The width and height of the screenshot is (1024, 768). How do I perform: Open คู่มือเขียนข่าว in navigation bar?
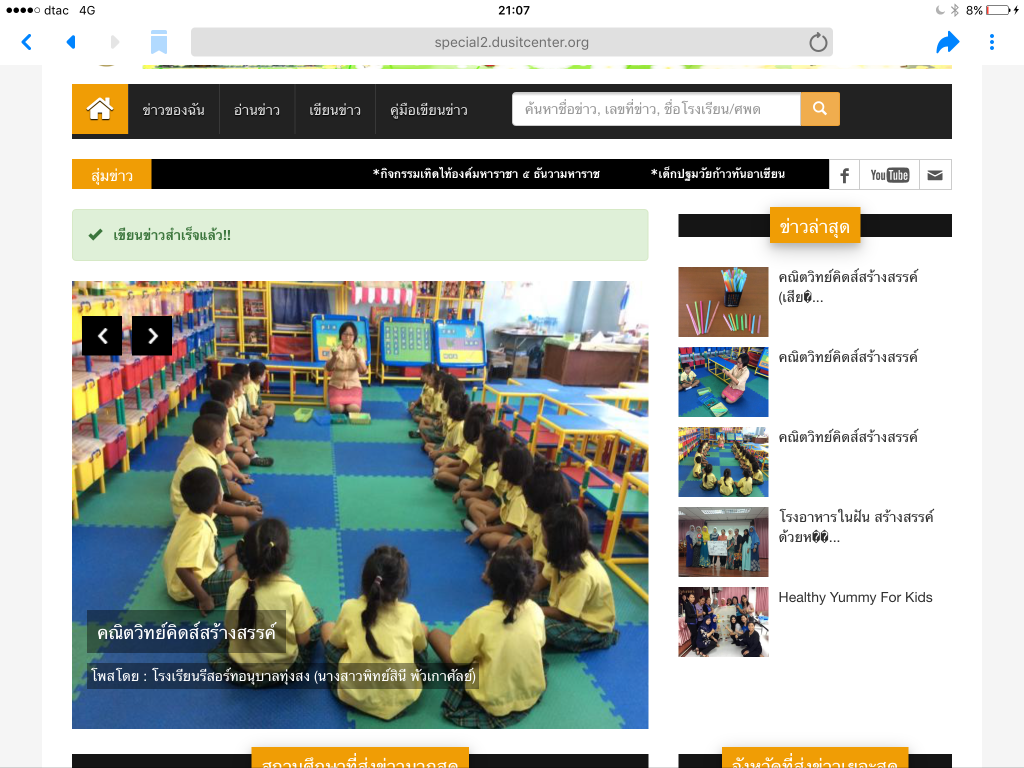(x=428, y=110)
